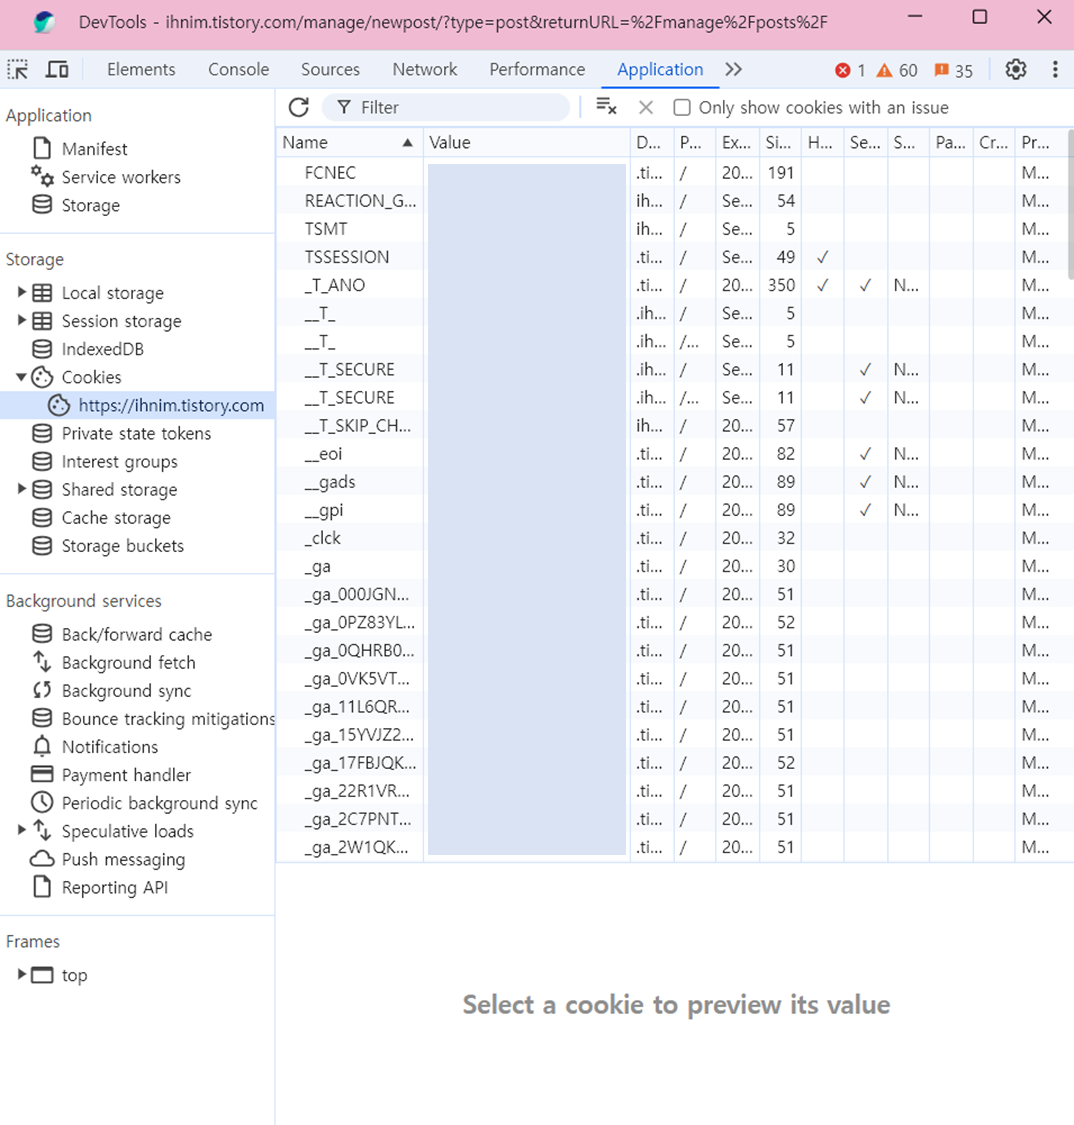Expand Shared storage tree node

coord(22,489)
